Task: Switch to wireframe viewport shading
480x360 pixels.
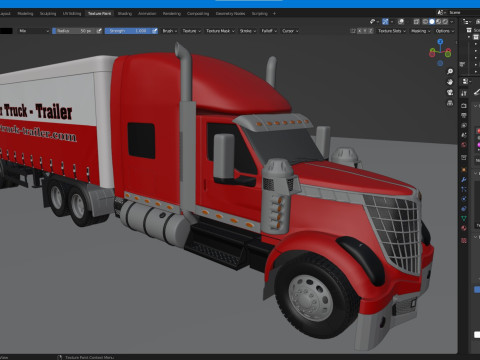Action: tap(425, 22)
